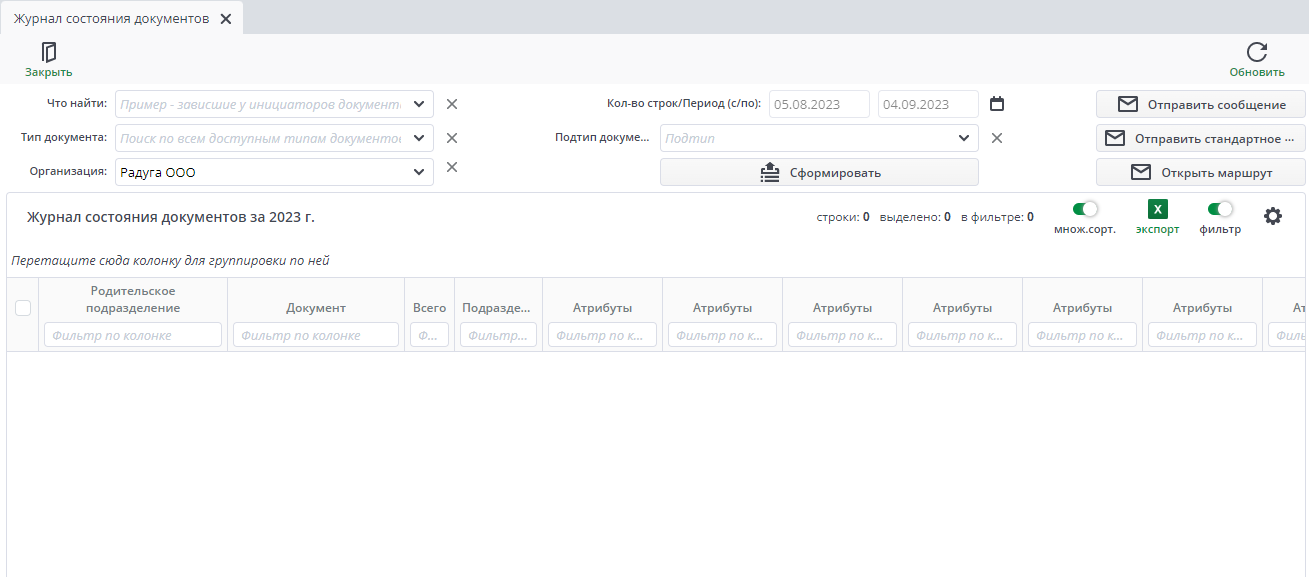Check the select-all rows checkbox in header

pos(23,308)
